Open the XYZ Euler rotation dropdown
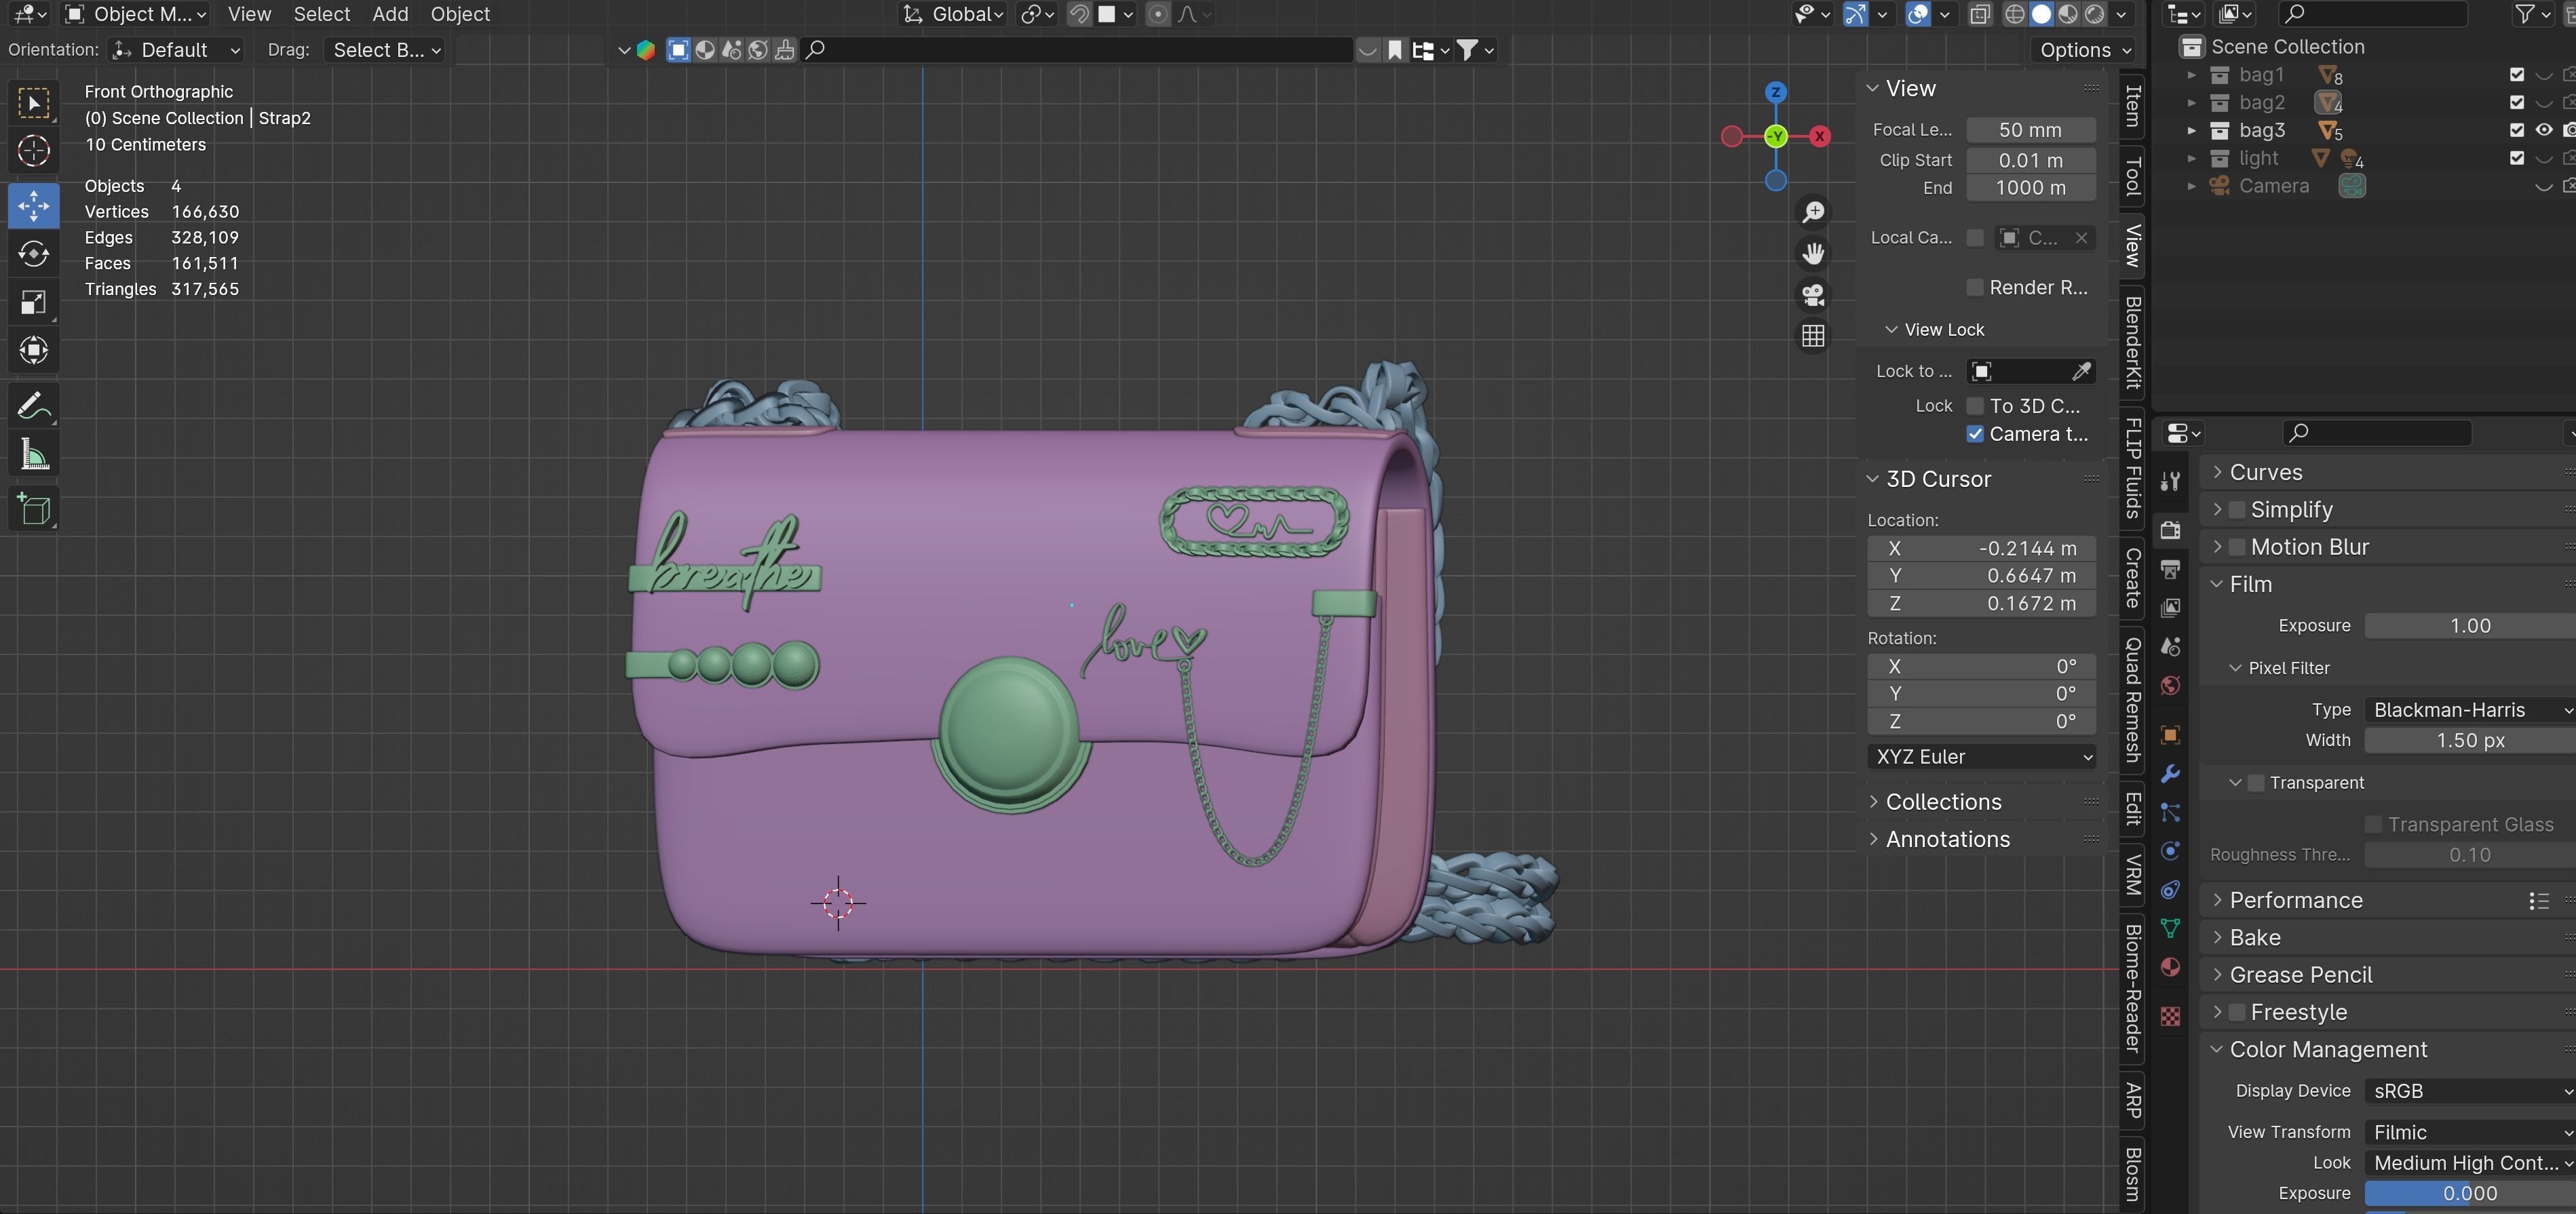2576x1214 pixels. click(1981, 757)
